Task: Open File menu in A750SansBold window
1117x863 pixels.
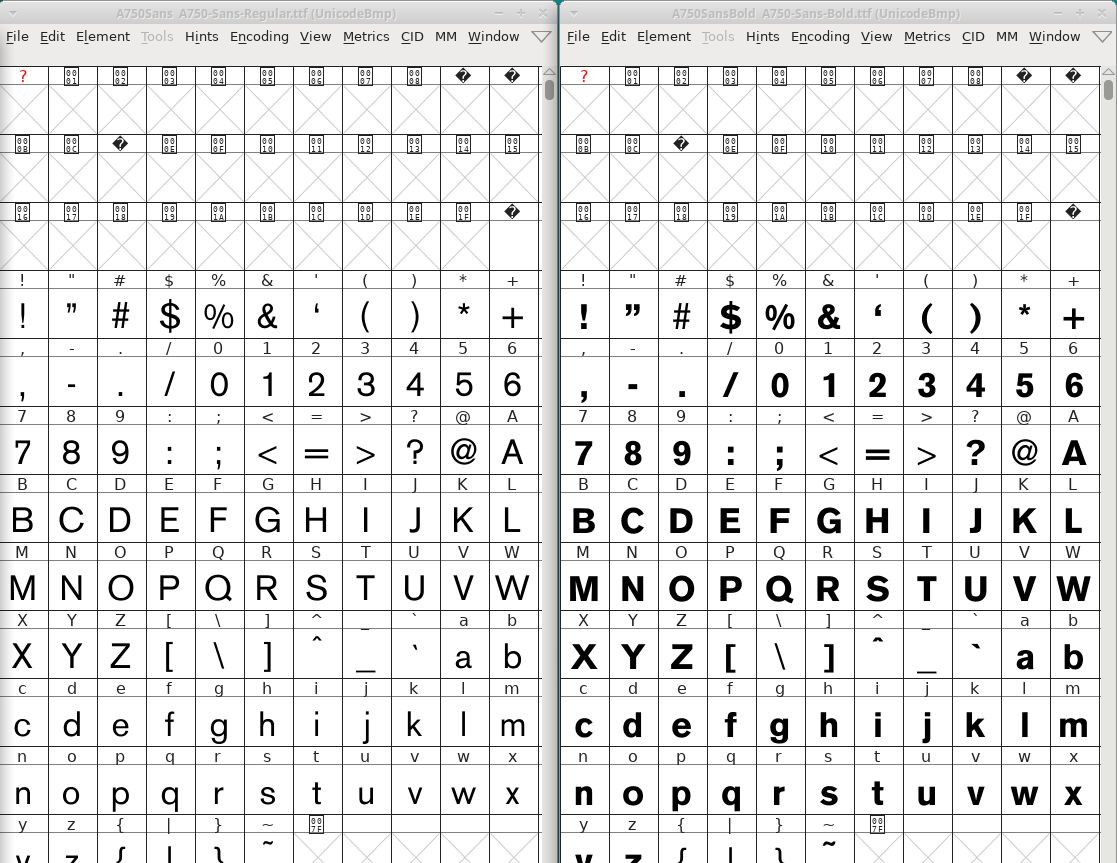Action: pyautogui.click(x=578, y=36)
